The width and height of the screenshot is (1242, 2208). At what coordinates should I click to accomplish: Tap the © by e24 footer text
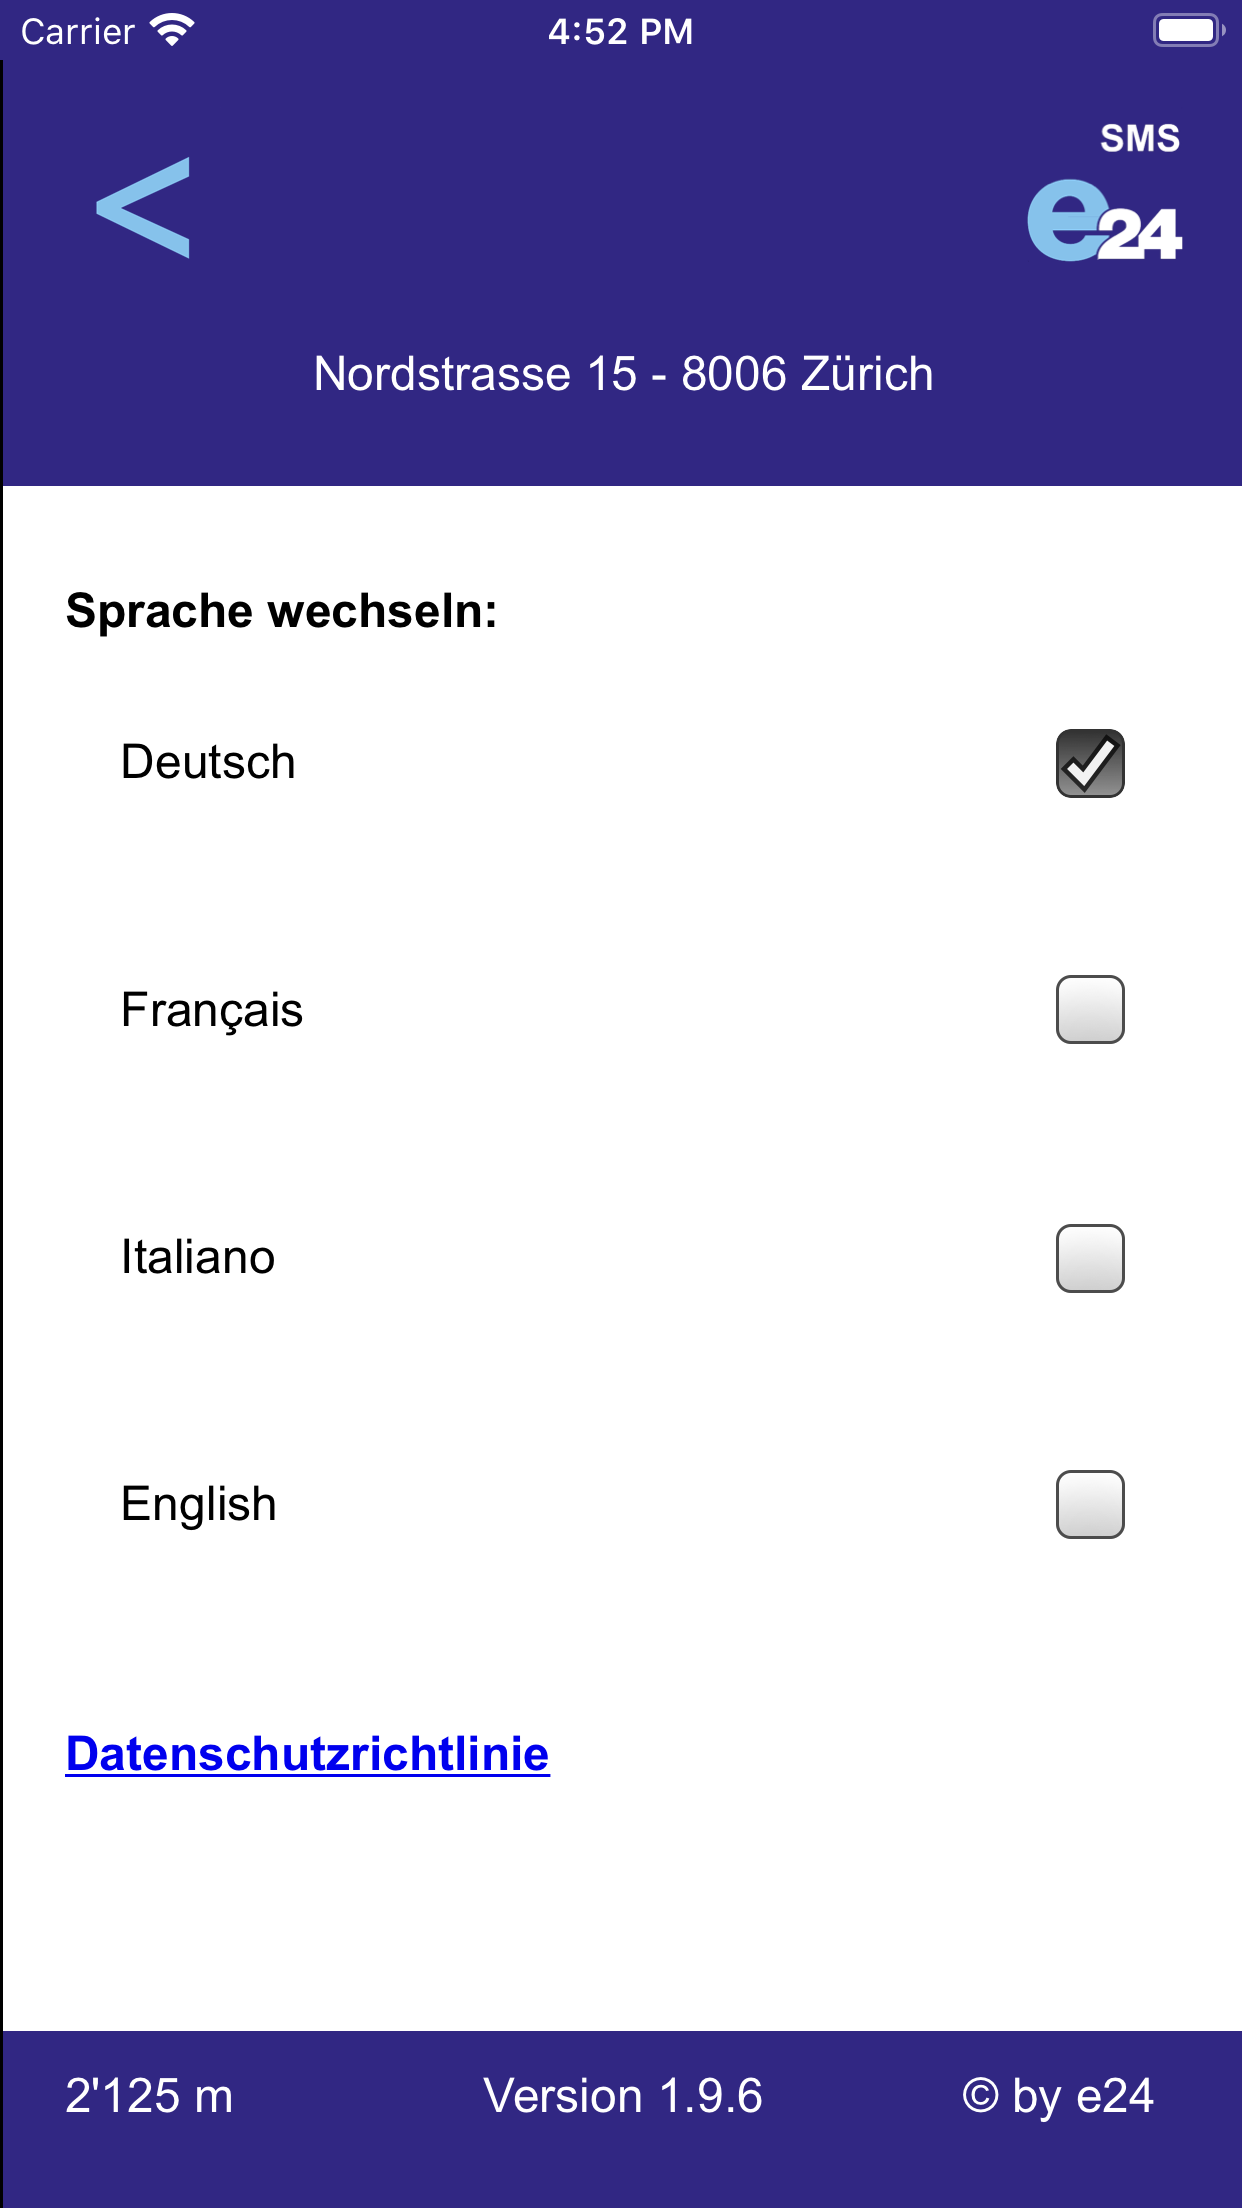point(1058,2095)
